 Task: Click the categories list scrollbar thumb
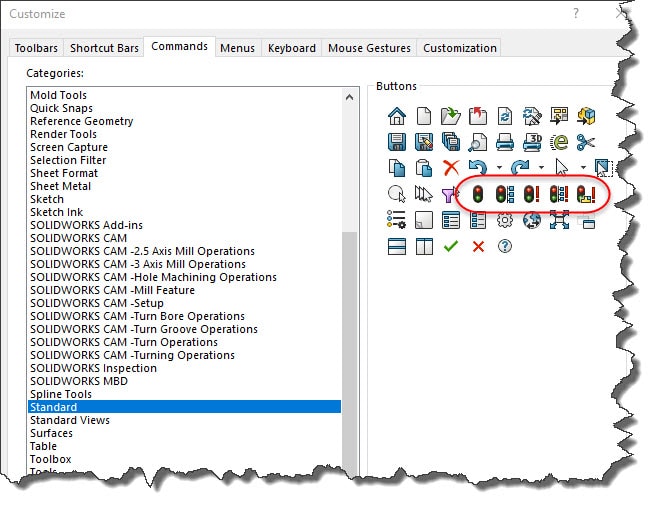click(349, 353)
